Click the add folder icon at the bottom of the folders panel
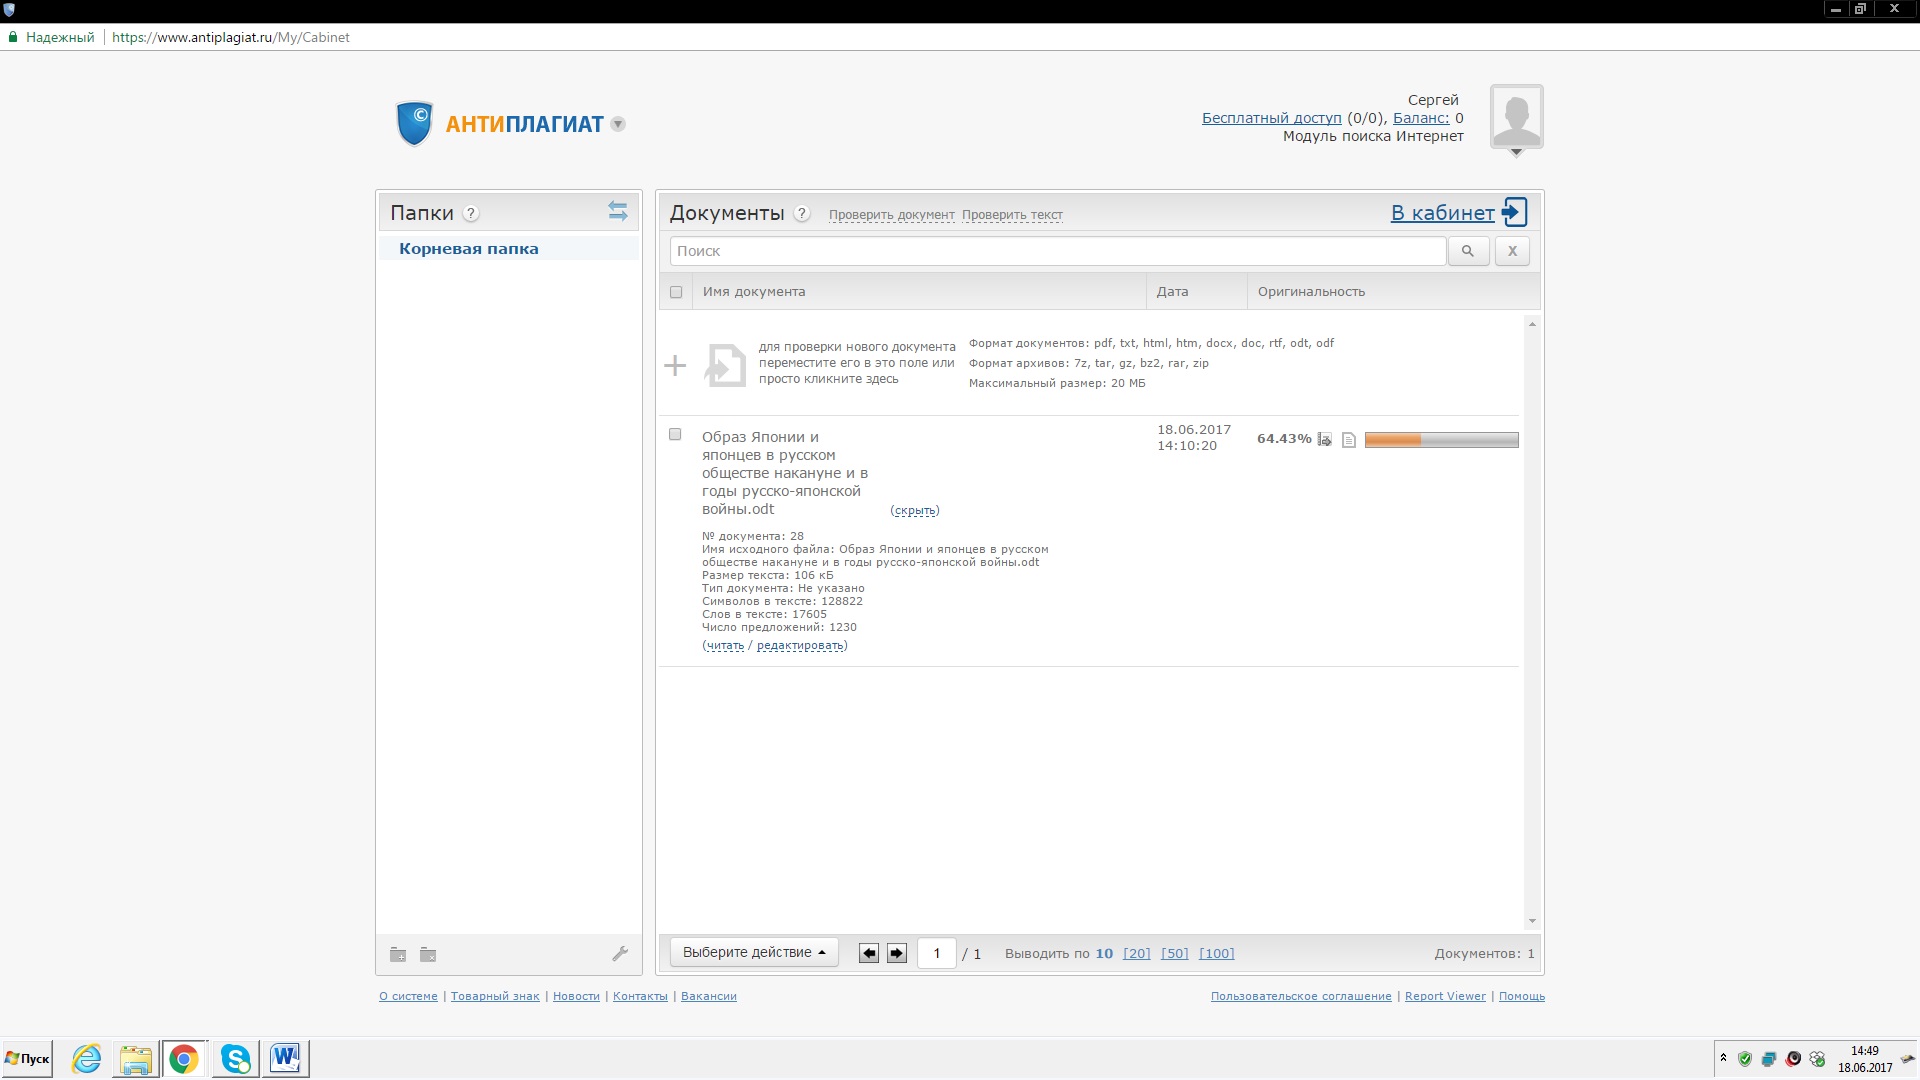Viewport: 1920px width, 1080px height. [398, 954]
